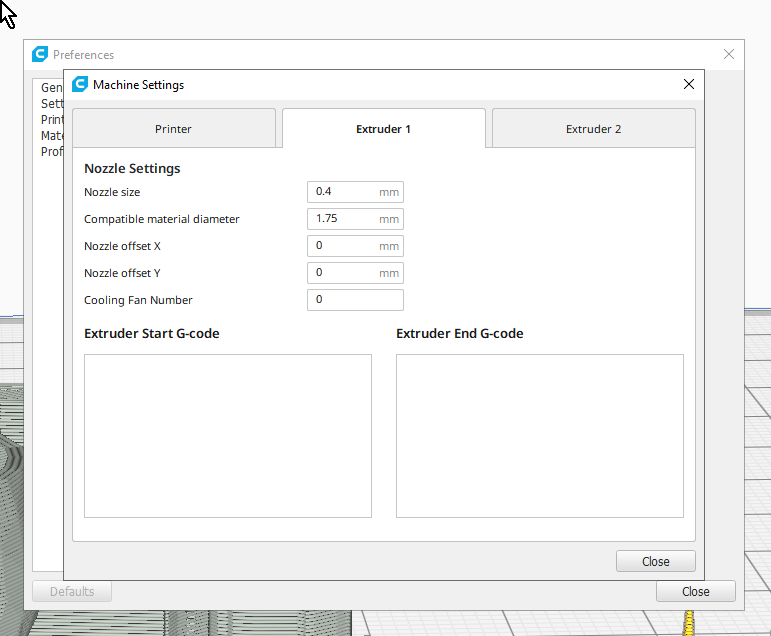Select the Materials item in Preferences list

52,135
